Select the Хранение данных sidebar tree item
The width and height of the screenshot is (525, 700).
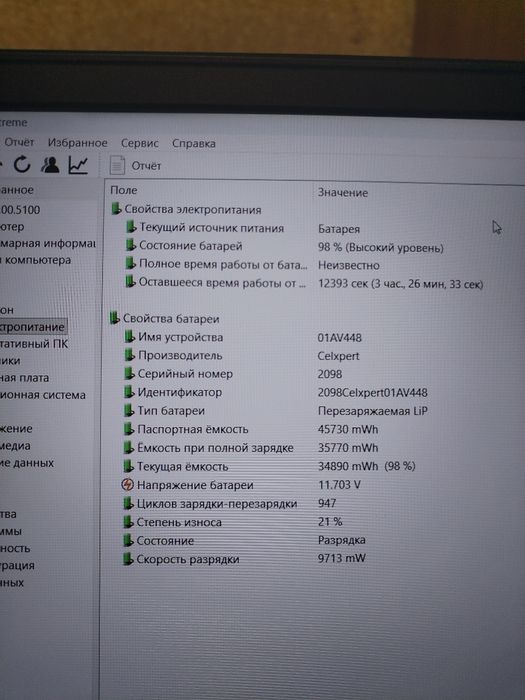point(27,463)
